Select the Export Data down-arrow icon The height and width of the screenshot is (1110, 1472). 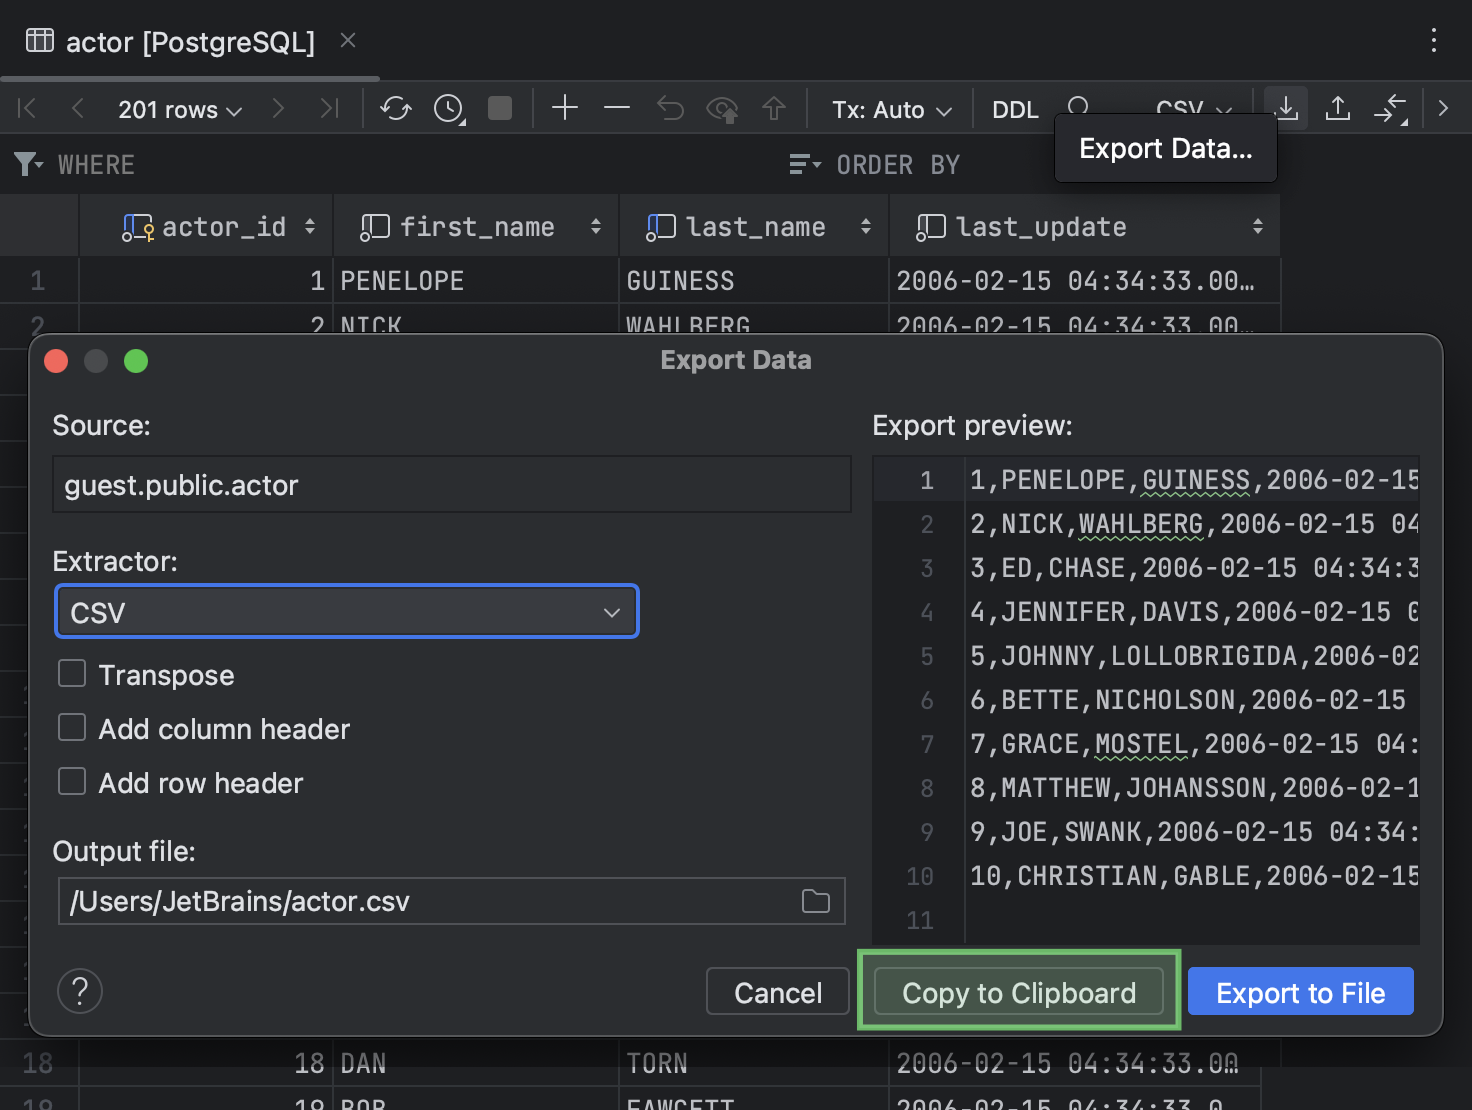[1286, 108]
